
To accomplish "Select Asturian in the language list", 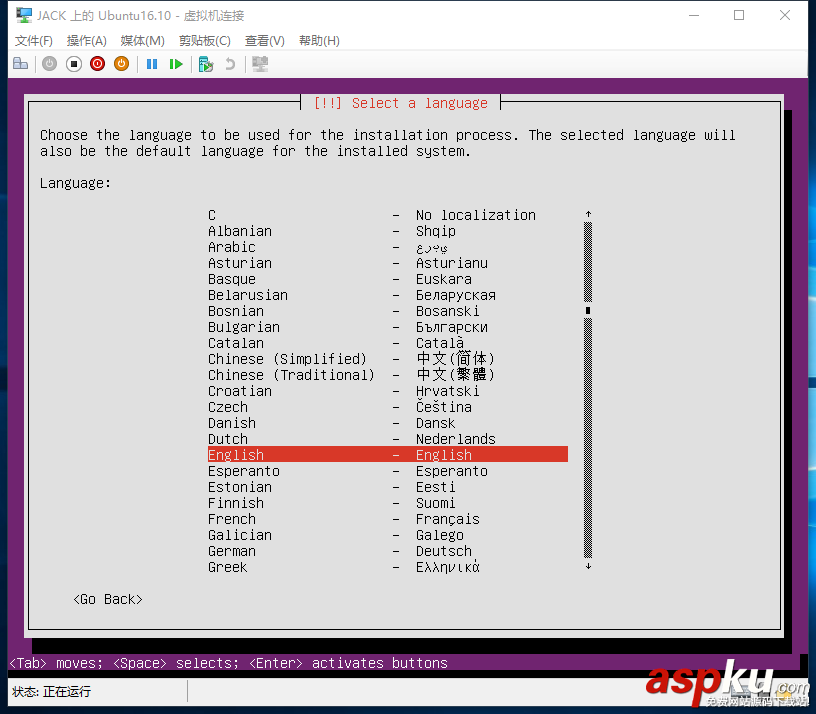I will coord(388,263).
